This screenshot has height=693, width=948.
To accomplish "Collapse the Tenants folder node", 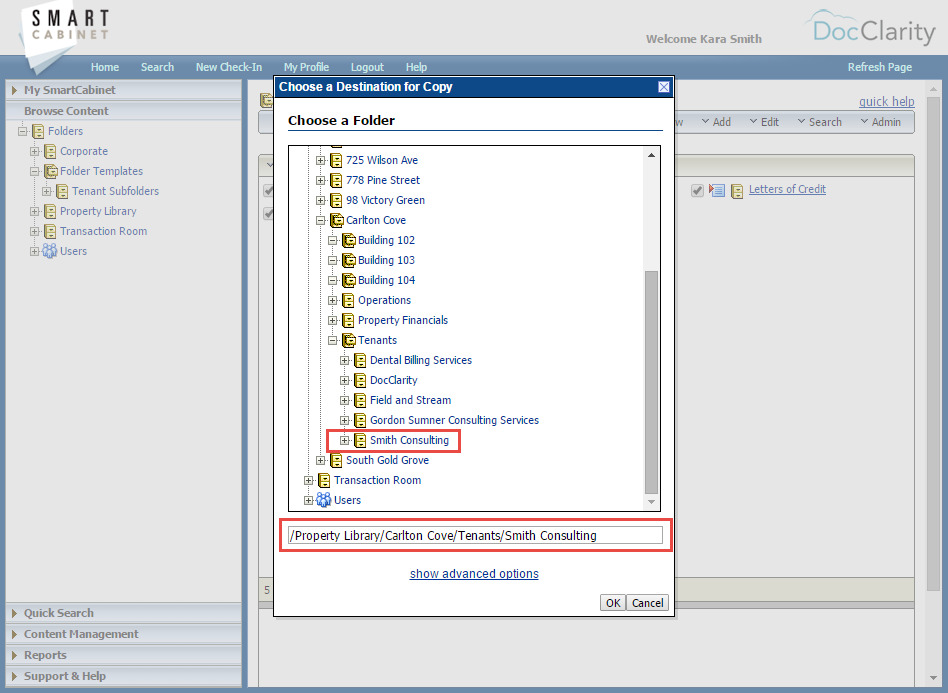I will point(333,340).
